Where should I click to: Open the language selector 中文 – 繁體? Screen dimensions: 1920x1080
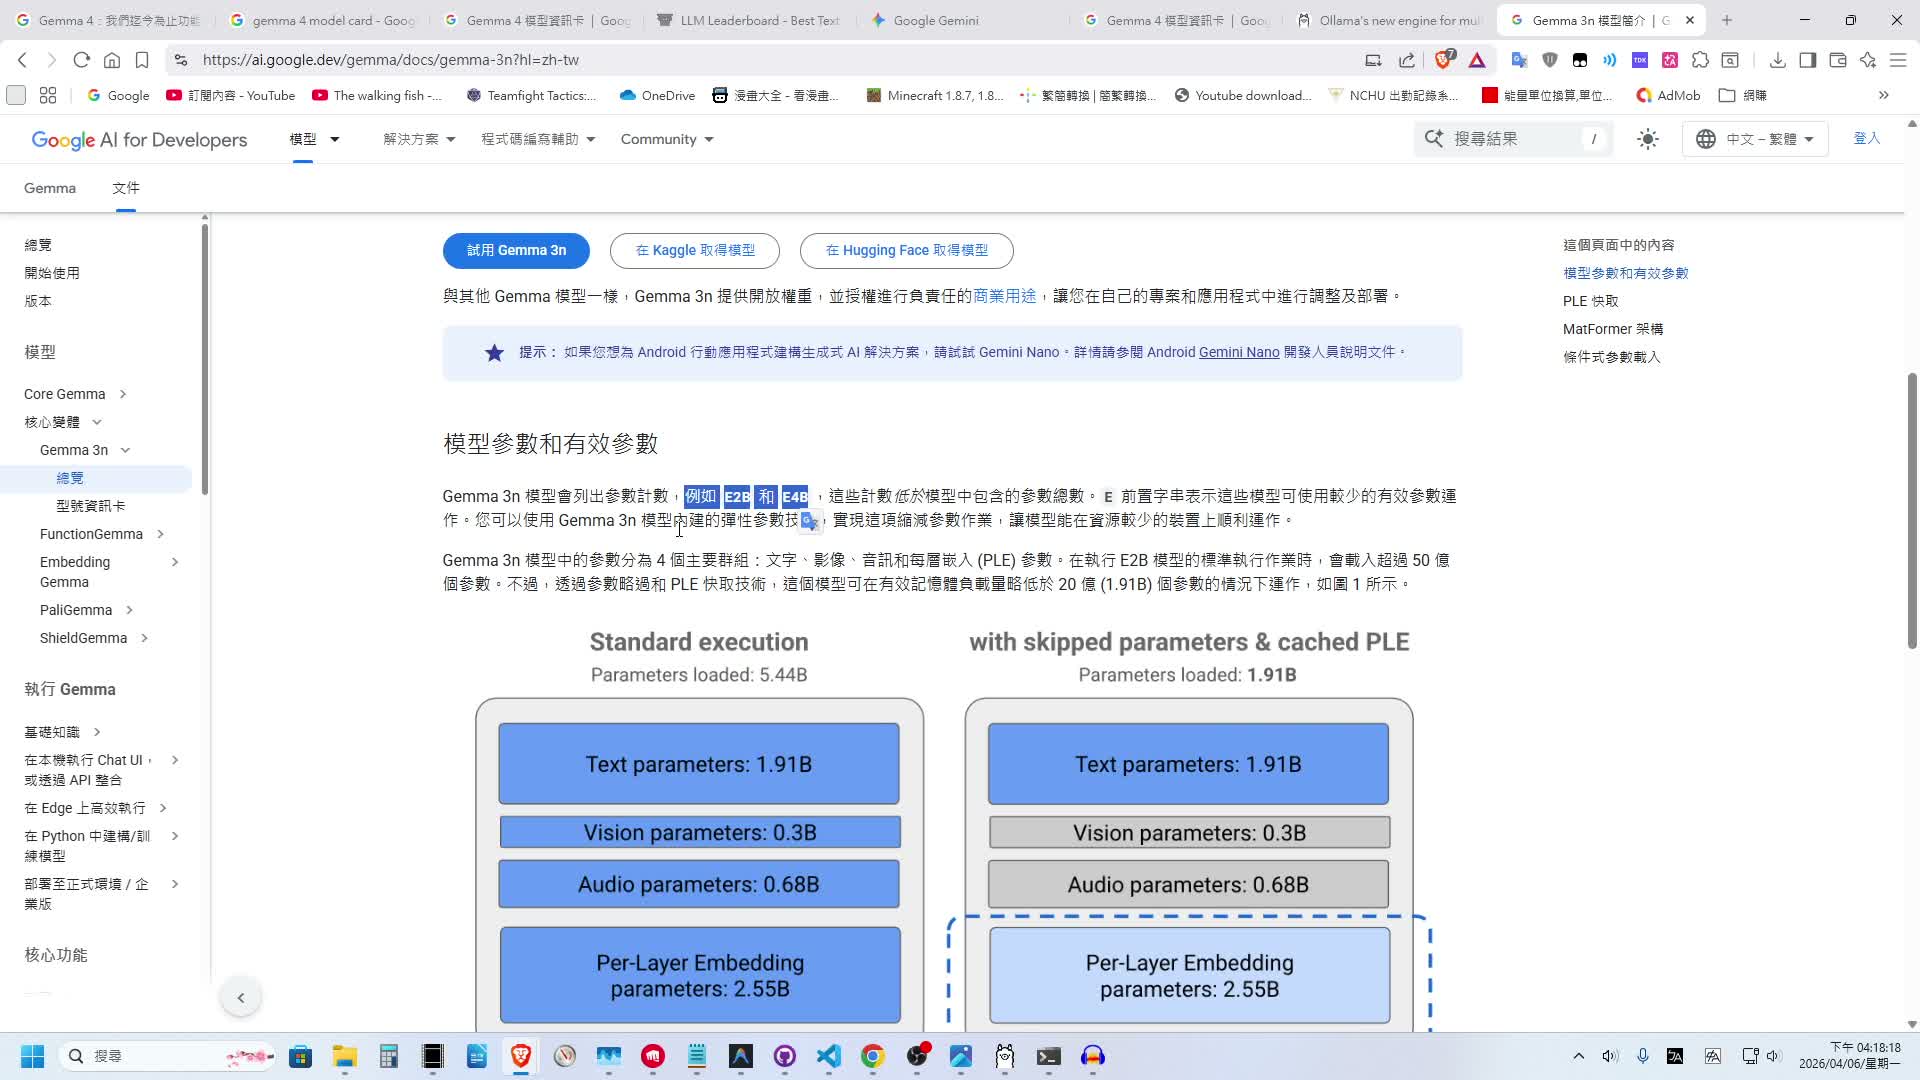coord(1755,139)
